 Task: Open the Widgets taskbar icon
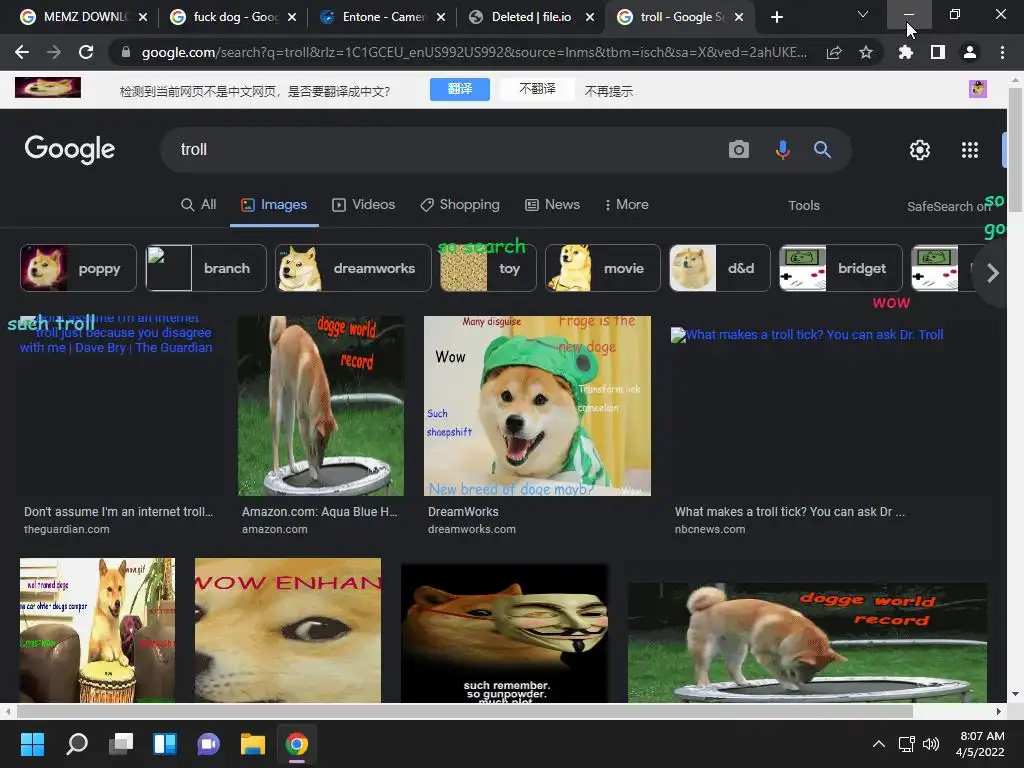[x=165, y=744]
